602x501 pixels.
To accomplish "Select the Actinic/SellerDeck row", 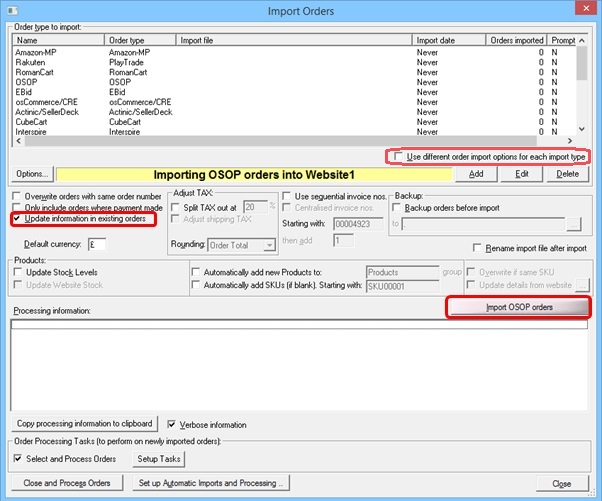I will point(294,112).
